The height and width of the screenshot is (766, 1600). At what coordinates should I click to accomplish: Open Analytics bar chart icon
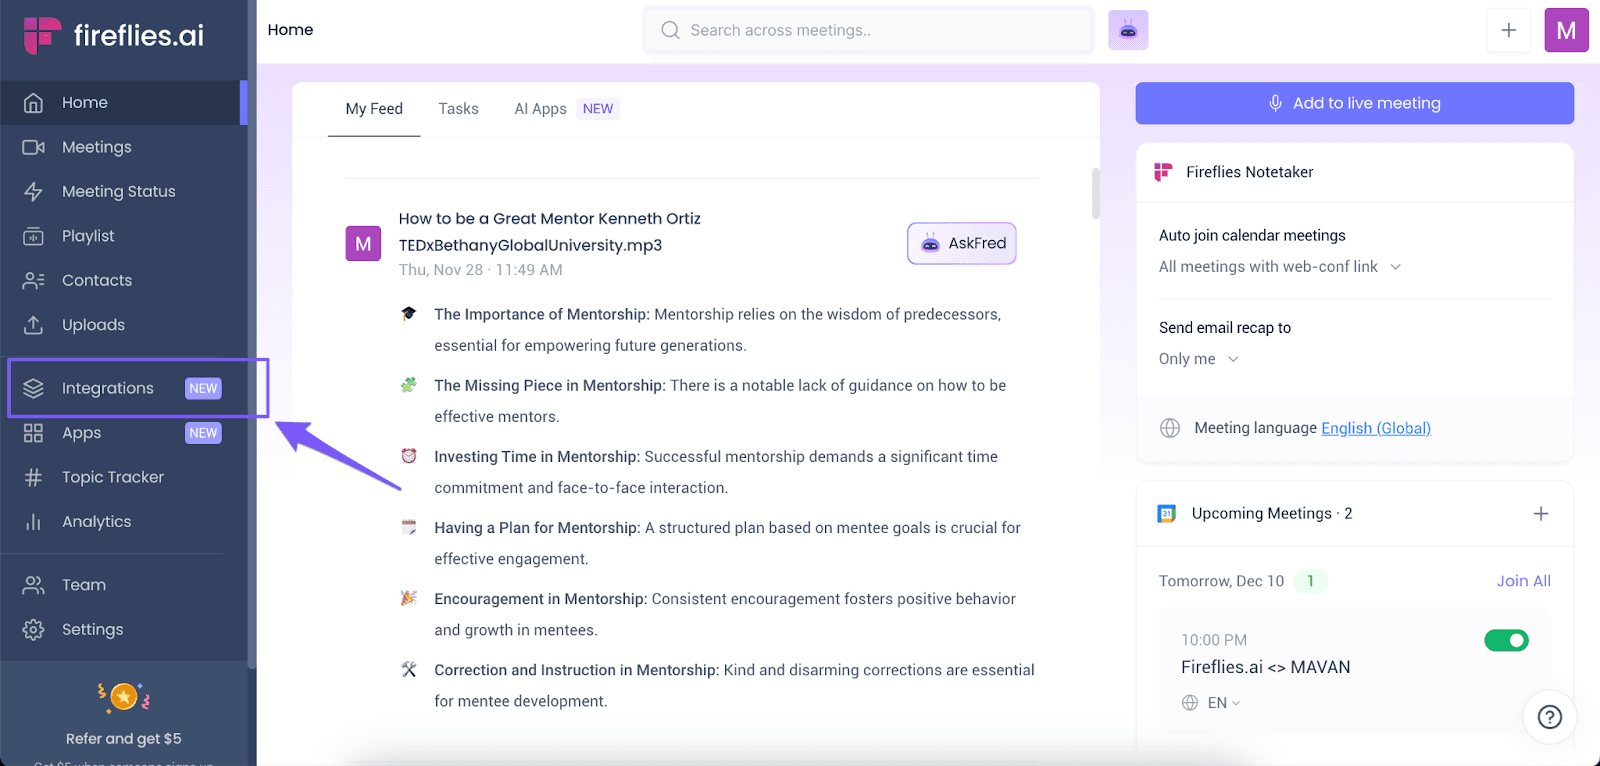pos(33,522)
